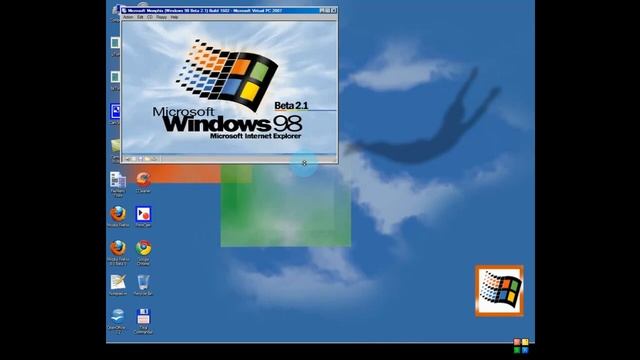640x360 pixels.
Task: Select the HyperCam desktop icon
Action: tap(143, 216)
